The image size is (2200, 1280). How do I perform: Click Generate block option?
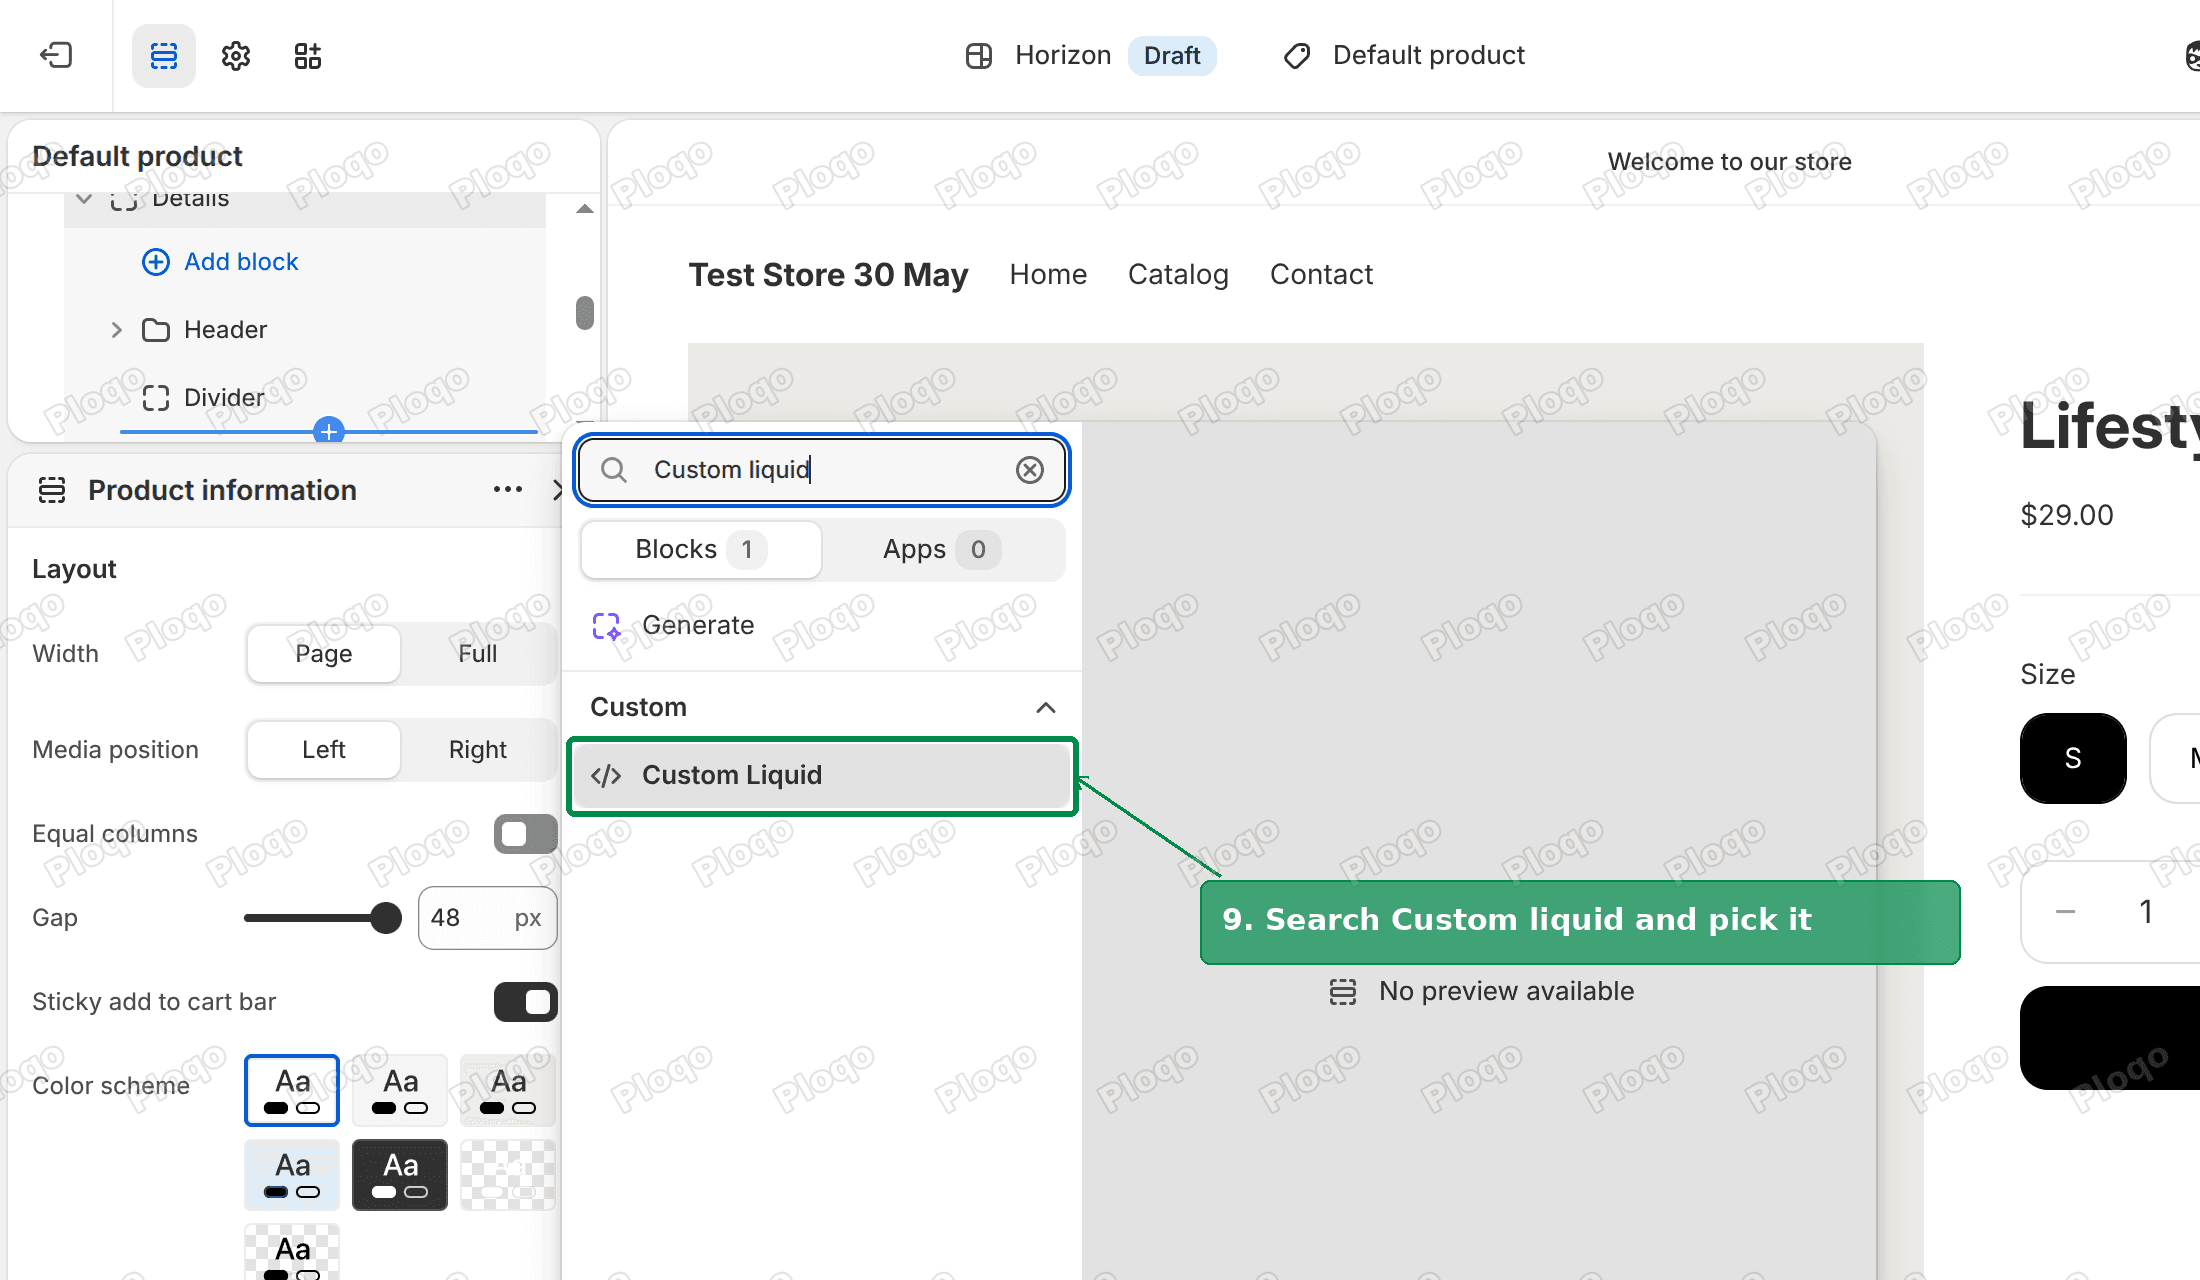point(822,626)
